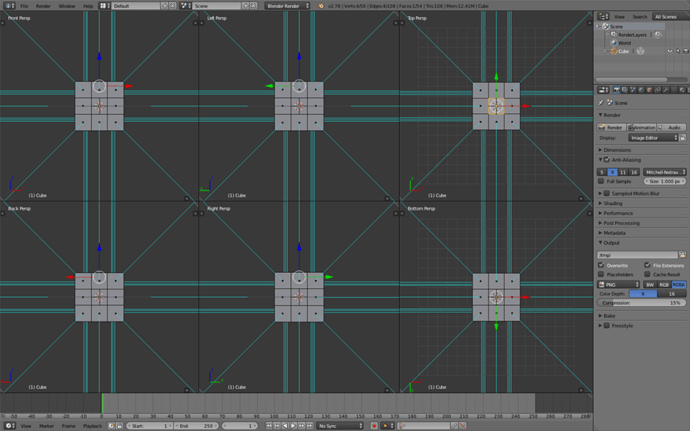Enable the Placeholders checkbox
This screenshot has height=431, width=690.
pyautogui.click(x=601, y=274)
